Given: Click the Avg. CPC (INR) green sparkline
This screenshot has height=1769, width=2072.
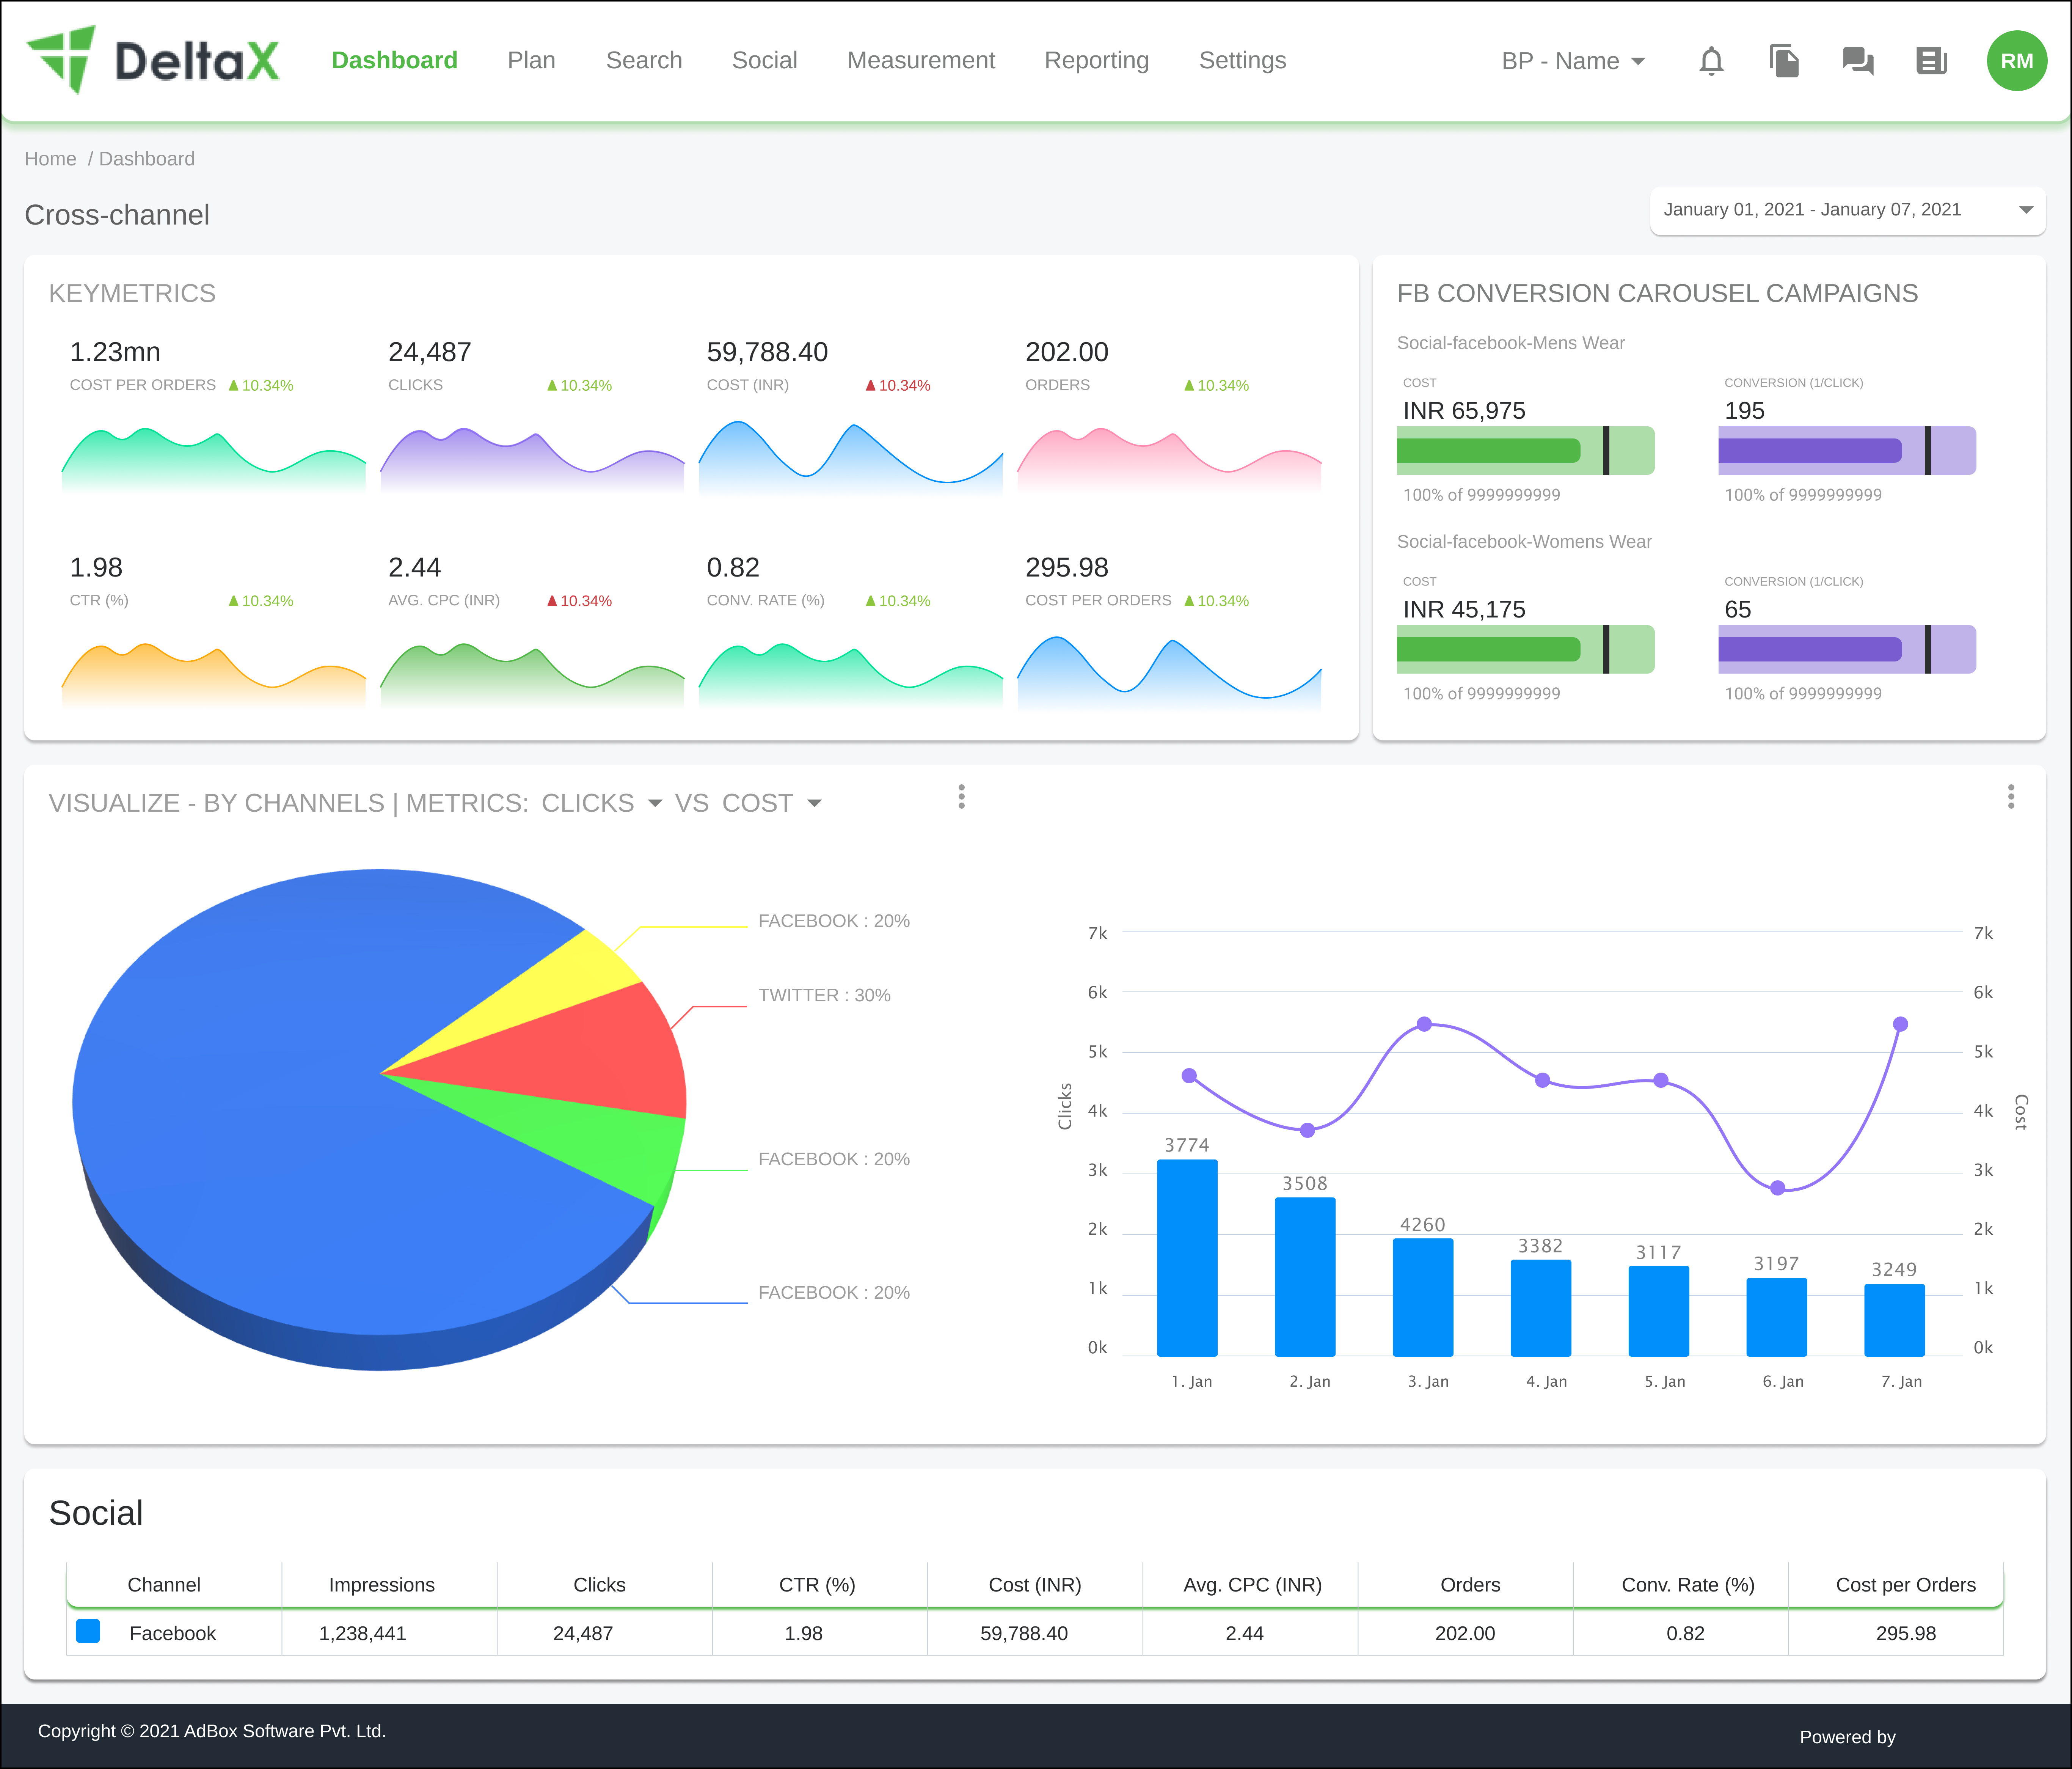Looking at the screenshot, I should coord(532,676).
